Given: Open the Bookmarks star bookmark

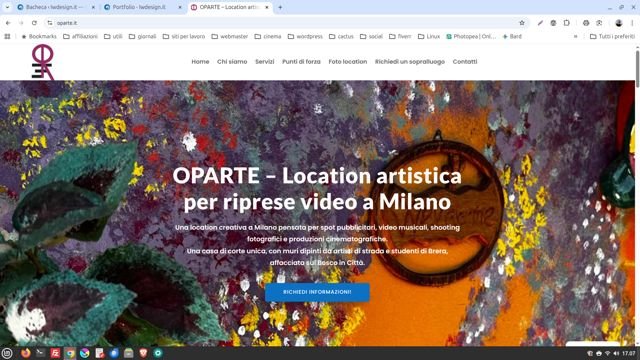Looking at the screenshot, I should pos(39,36).
